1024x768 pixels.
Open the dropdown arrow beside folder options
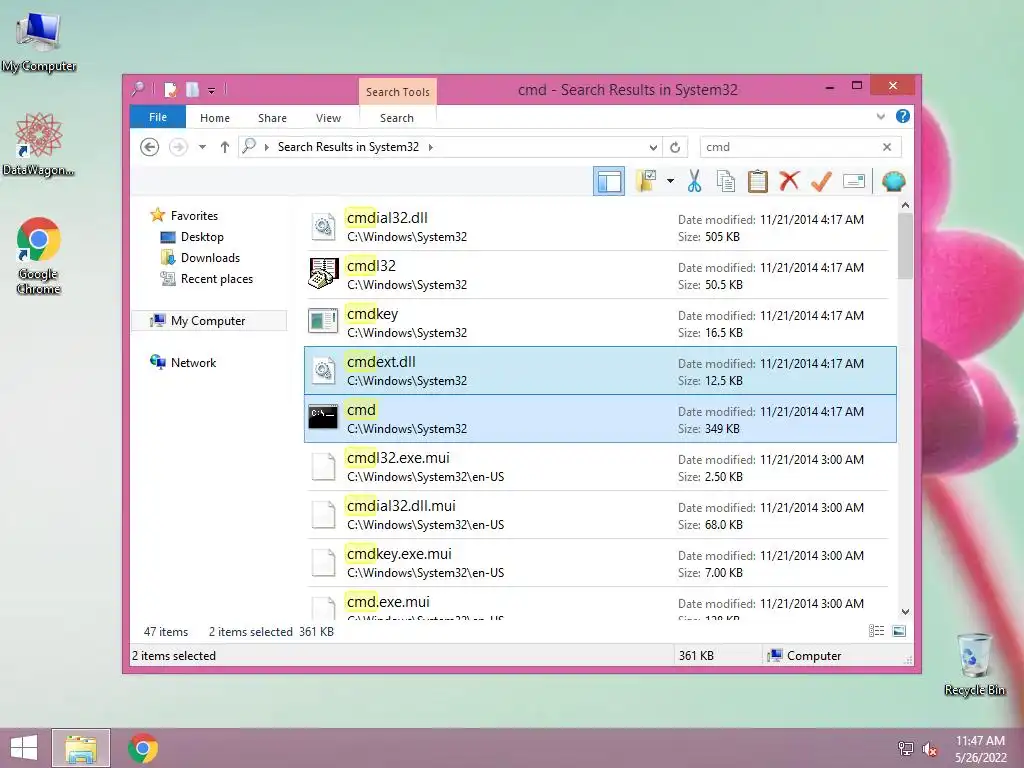[x=670, y=181]
